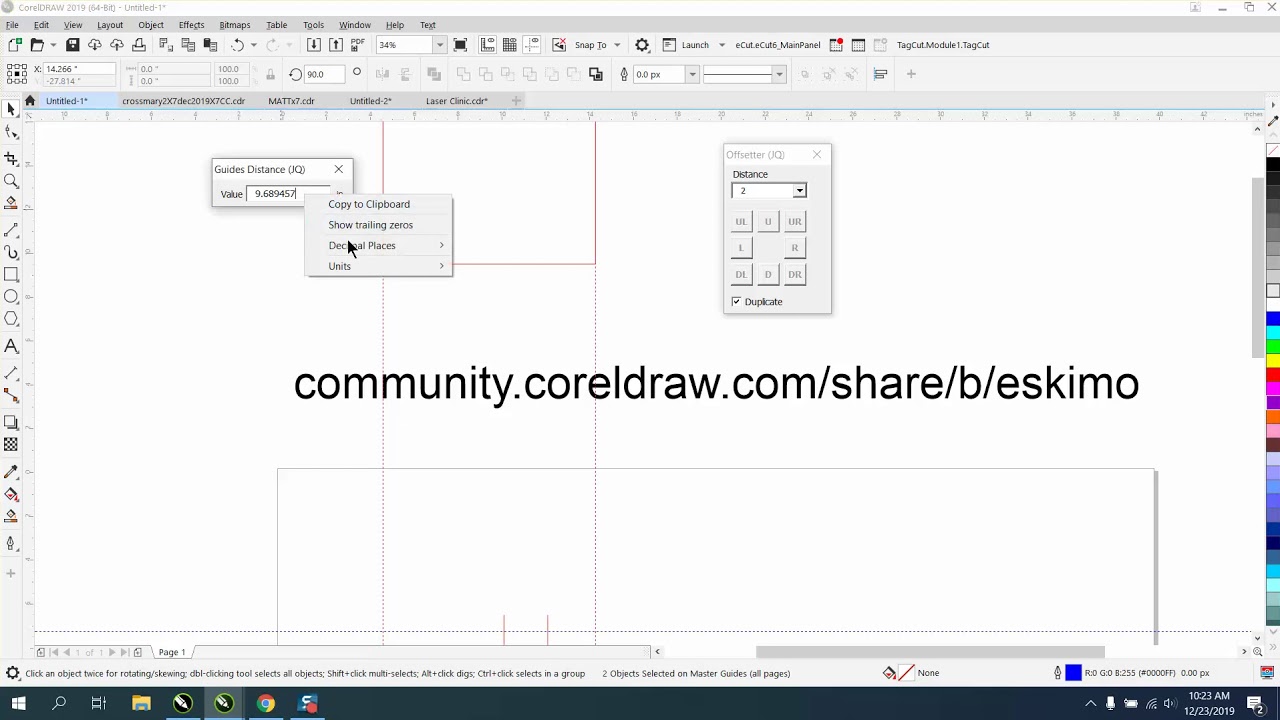
Task: Open the Bitmaps menu
Action: (235, 25)
